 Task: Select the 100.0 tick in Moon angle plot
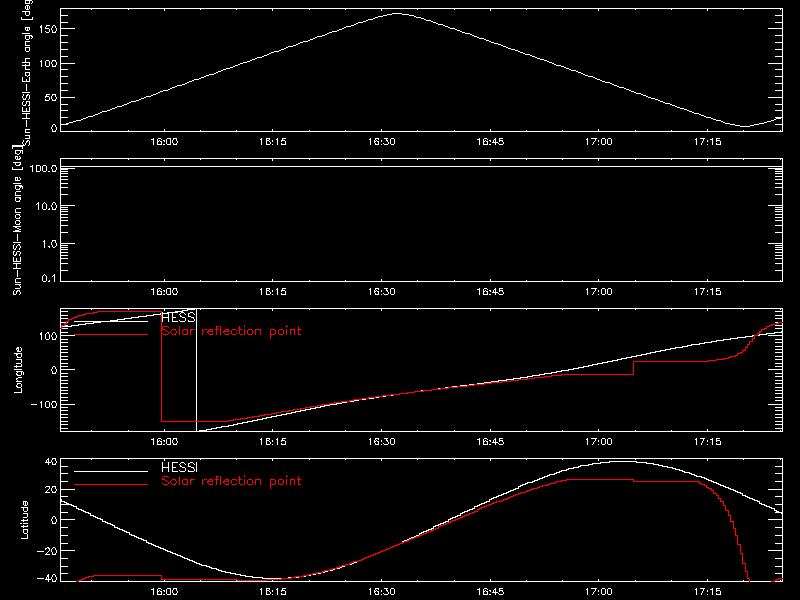43,168
